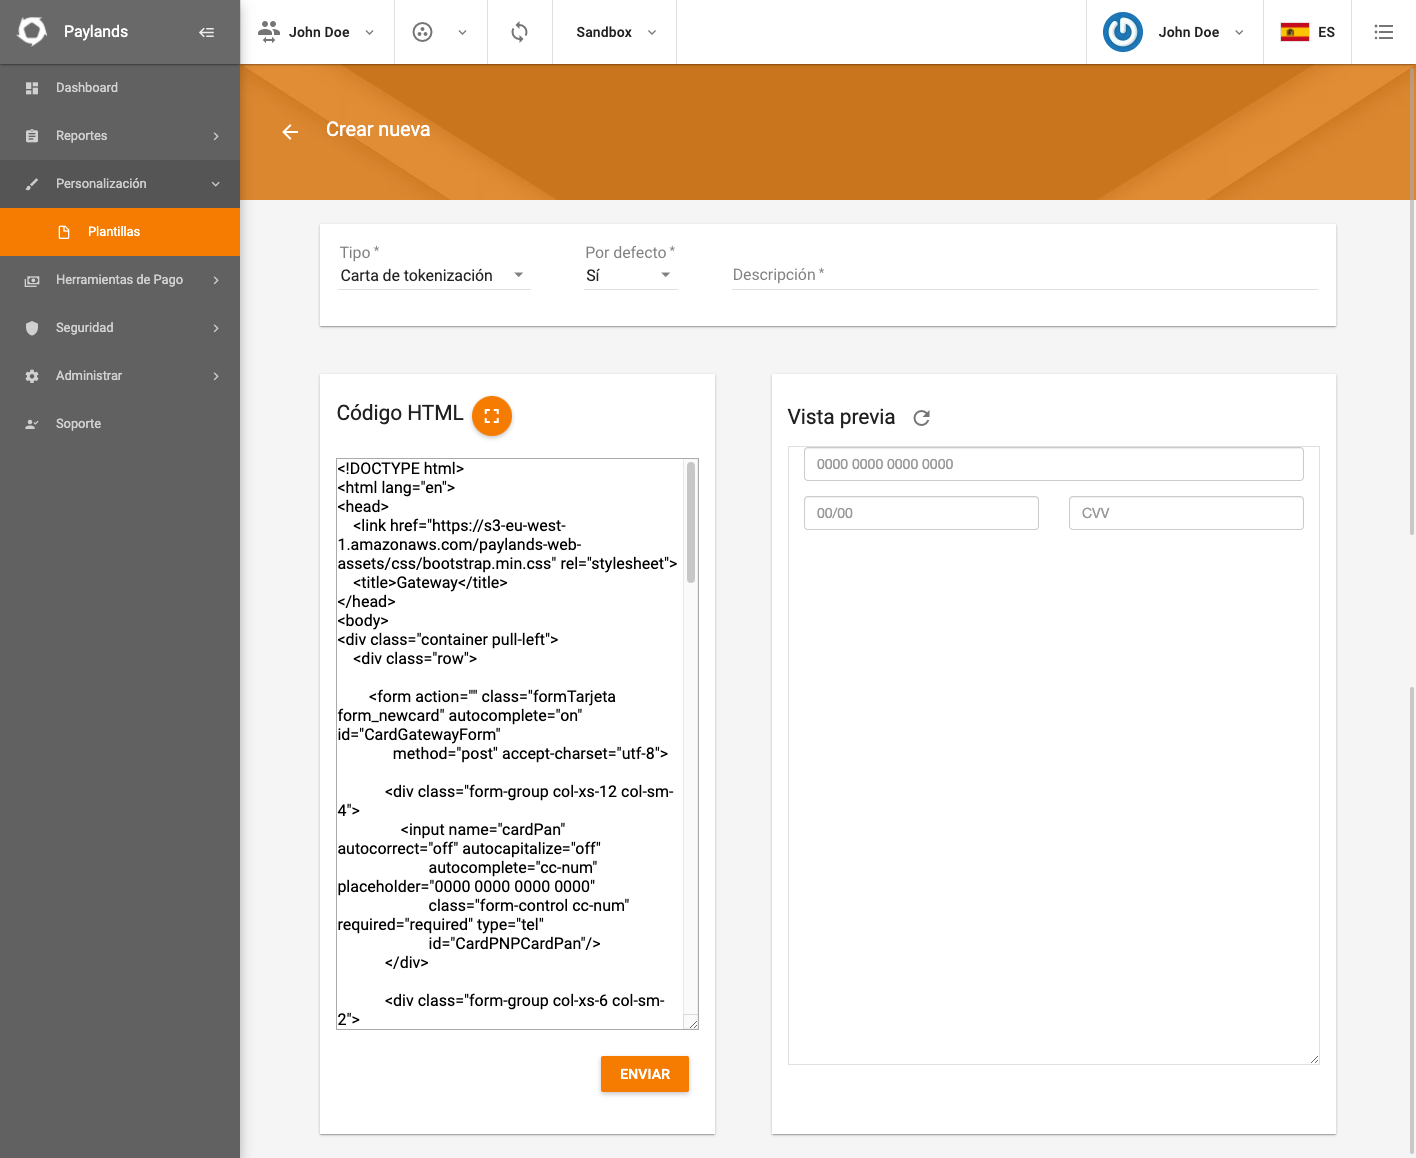The width and height of the screenshot is (1416, 1158).
Task: Expand HTML code editor to fullscreen
Action: coord(492,416)
